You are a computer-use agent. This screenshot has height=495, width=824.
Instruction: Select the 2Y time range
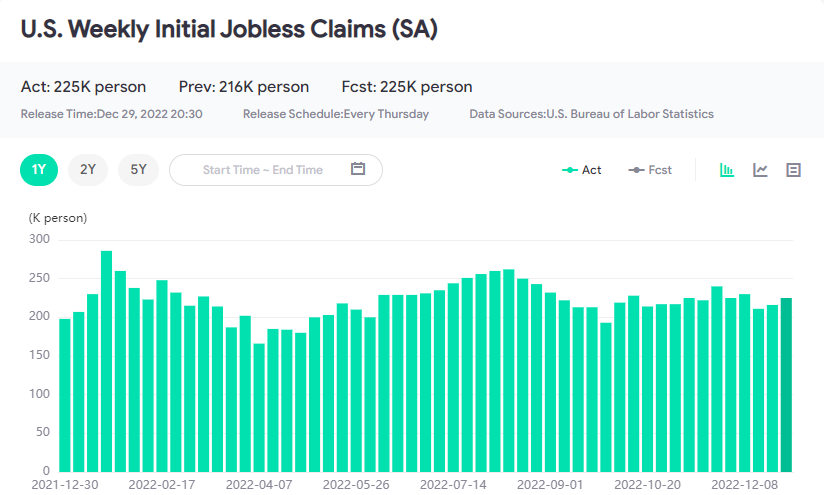[88, 169]
